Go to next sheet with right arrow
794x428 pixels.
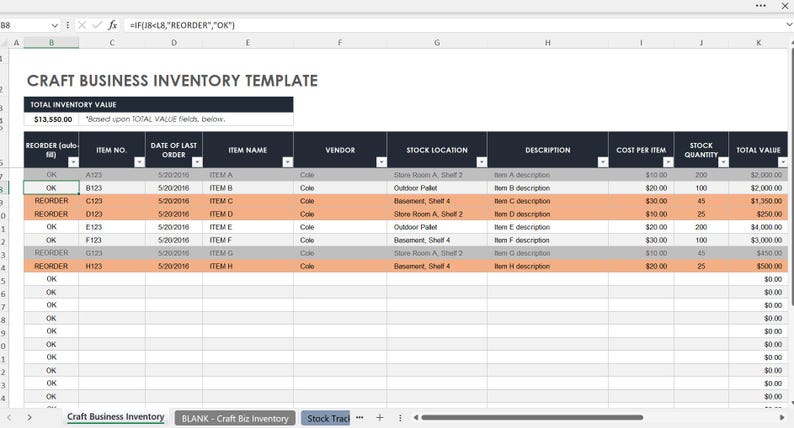click(x=29, y=417)
